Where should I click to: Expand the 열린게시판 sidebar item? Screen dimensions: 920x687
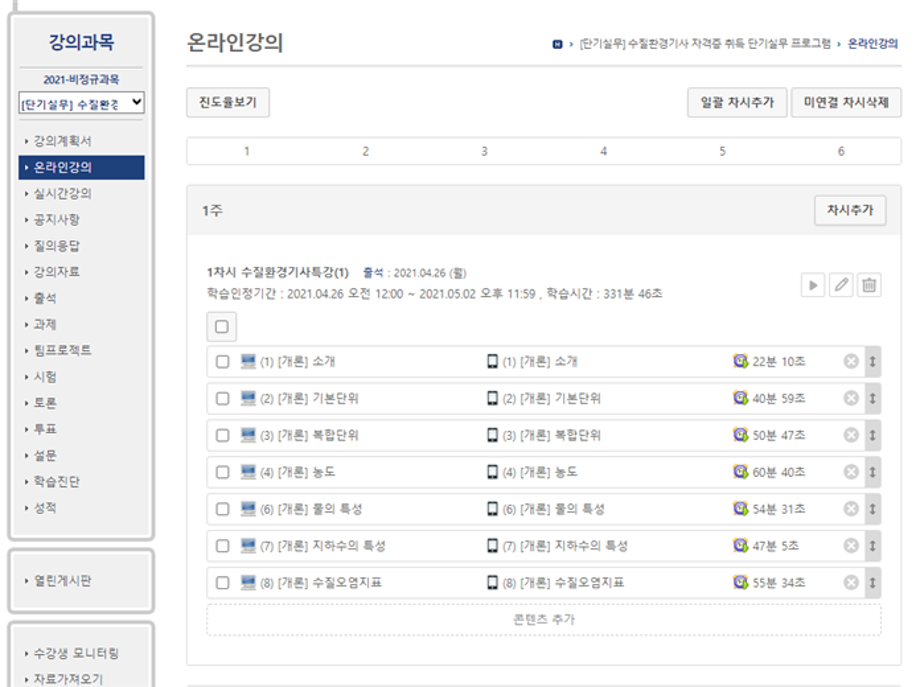[62, 581]
